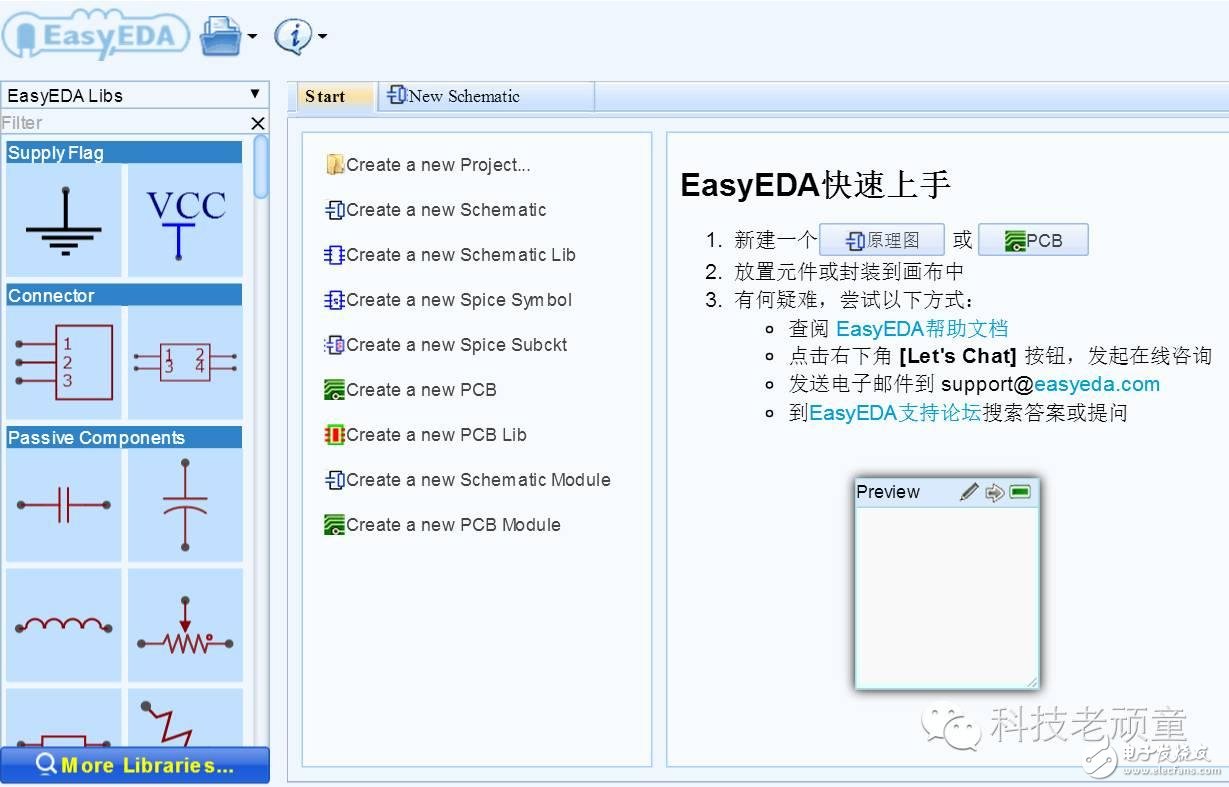The width and height of the screenshot is (1229, 787).
Task: Switch to the Start tab
Action: pos(326,97)
